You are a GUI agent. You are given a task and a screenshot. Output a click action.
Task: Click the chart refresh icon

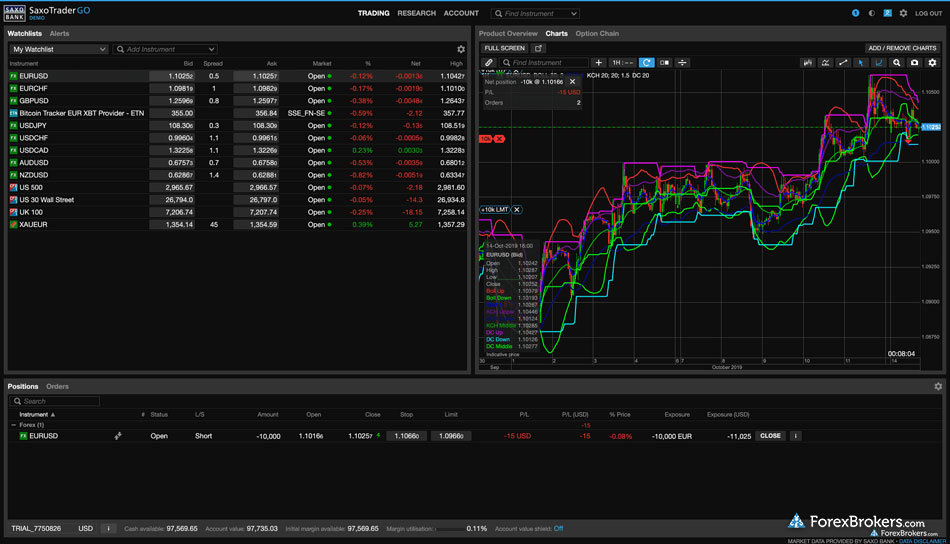click(646, 62)
